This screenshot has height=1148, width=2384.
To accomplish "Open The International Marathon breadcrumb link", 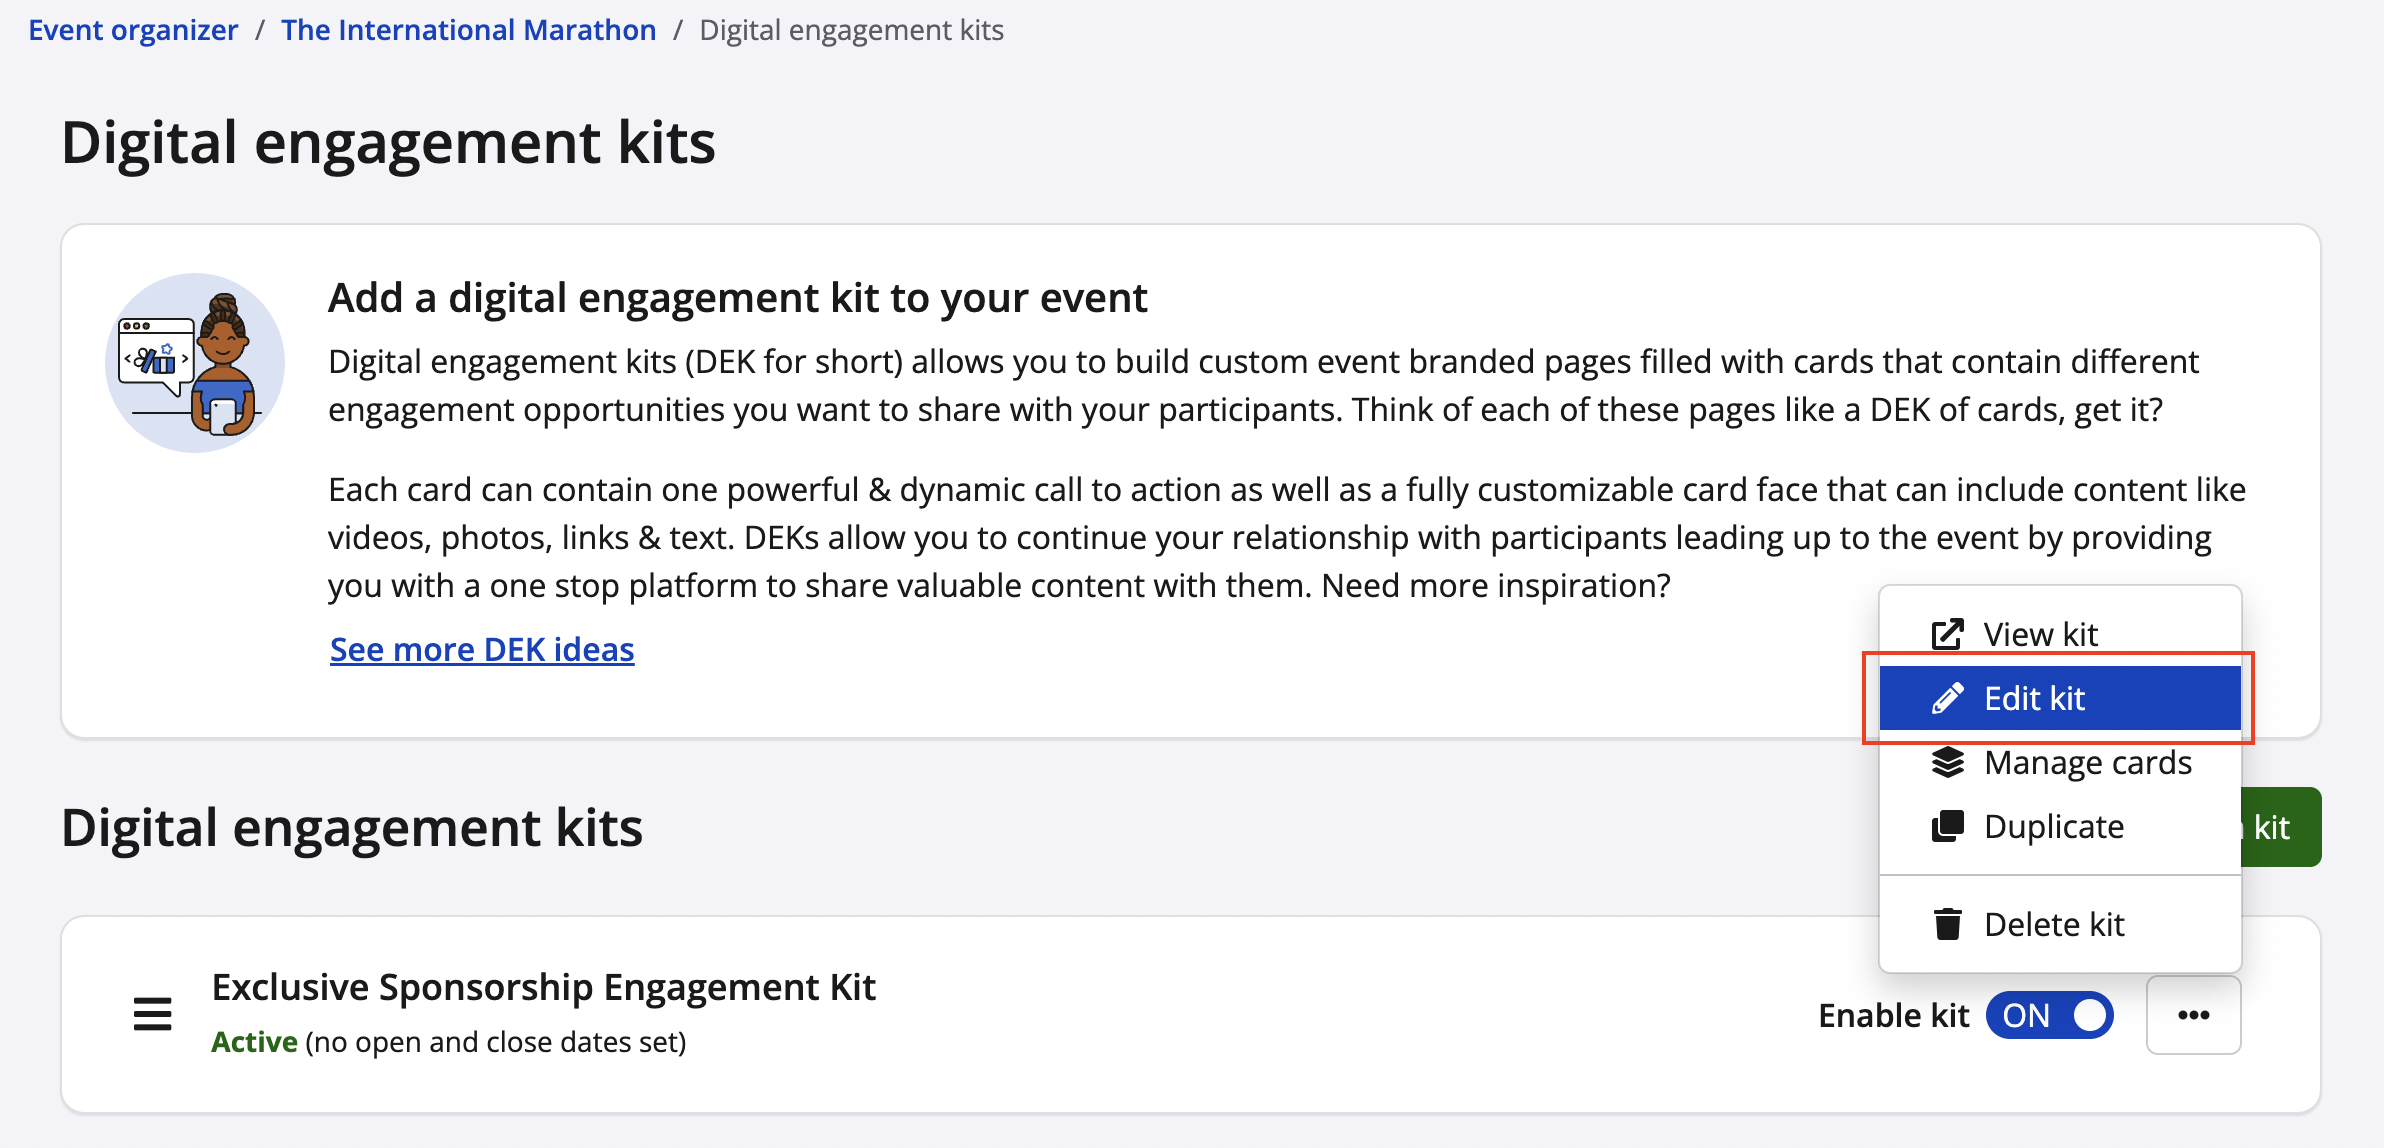I will (468, 30).
